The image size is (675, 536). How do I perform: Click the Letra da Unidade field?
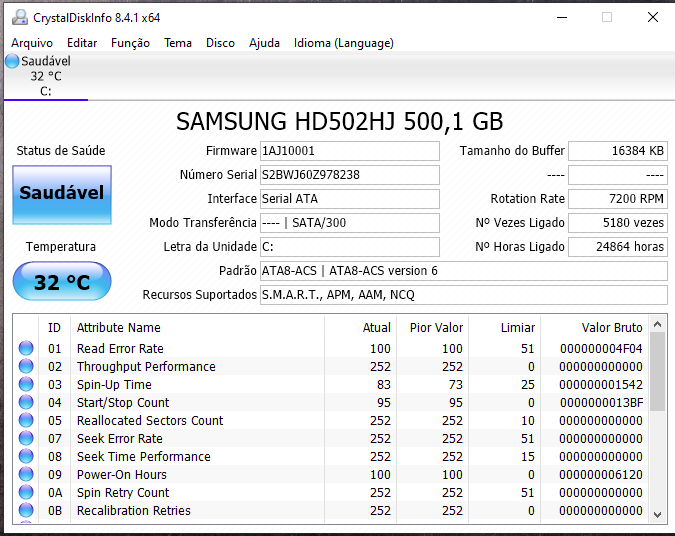[350, 247]
